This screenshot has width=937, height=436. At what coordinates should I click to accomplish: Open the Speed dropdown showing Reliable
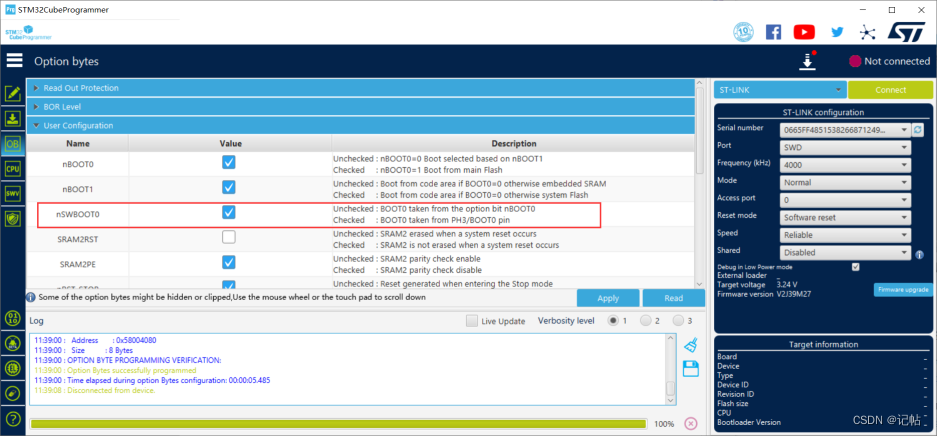pos(845,235)
